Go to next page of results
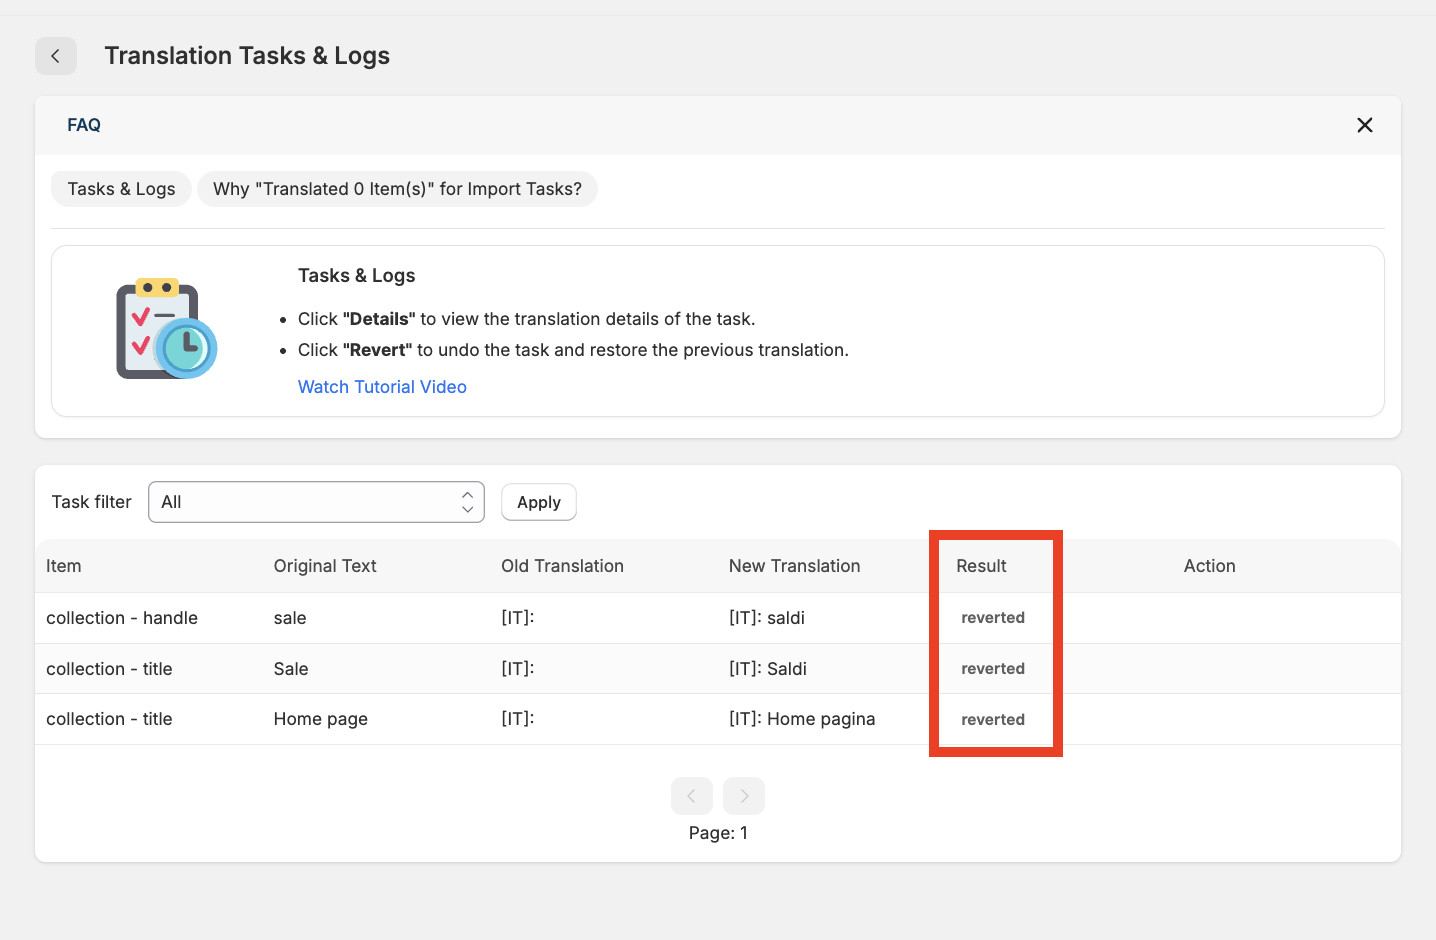The image size is (1436, 940). [x=744, y=796]
